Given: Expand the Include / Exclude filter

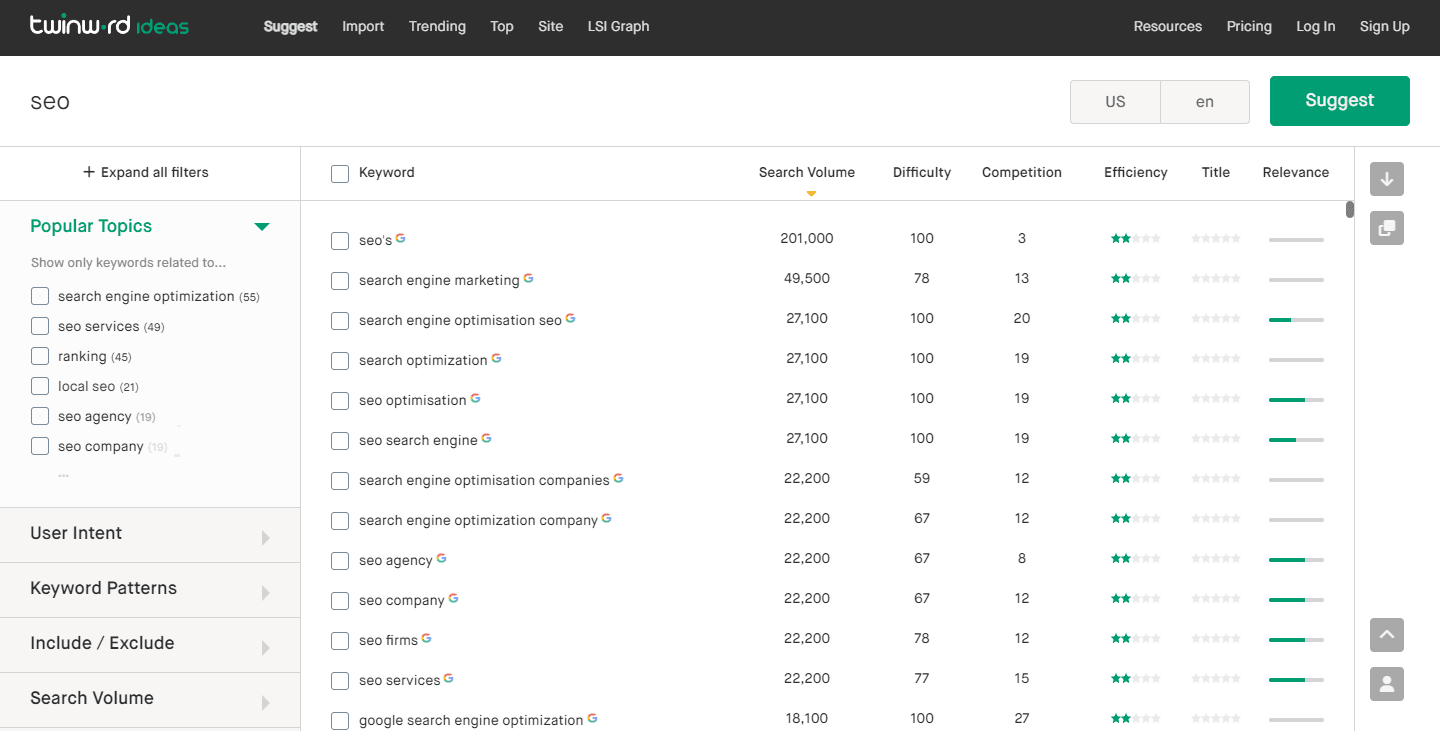Looking at the screenshot, I should (x=150, y=645).
